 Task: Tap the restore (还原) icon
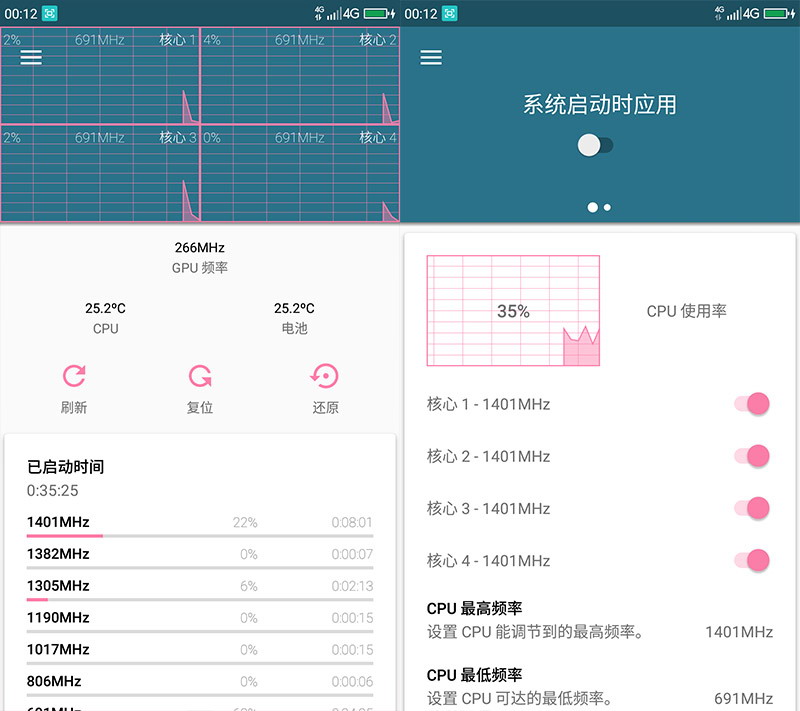[325, 375]
